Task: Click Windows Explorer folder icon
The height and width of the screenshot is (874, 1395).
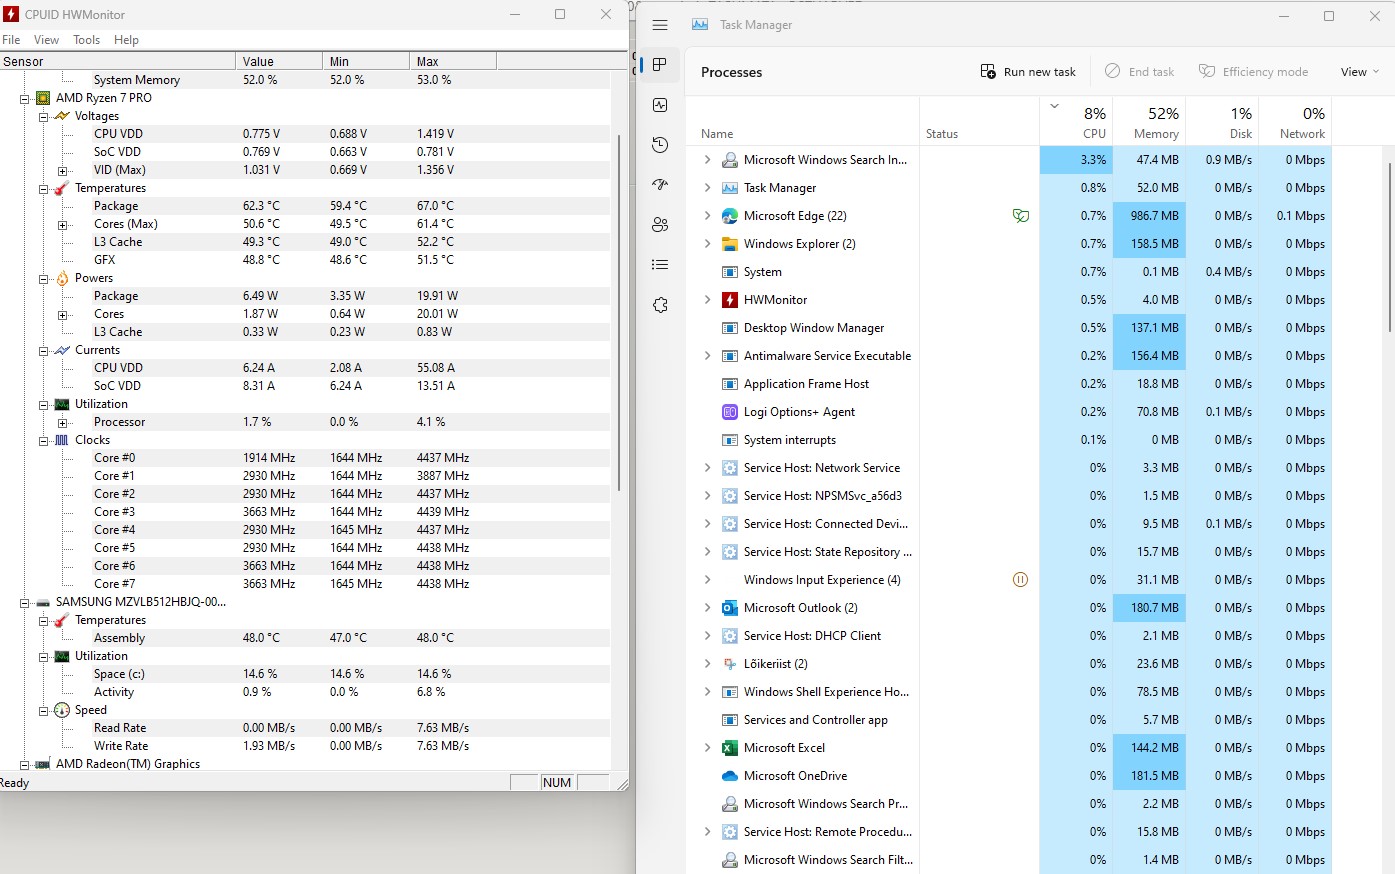Action: (730, 244)
